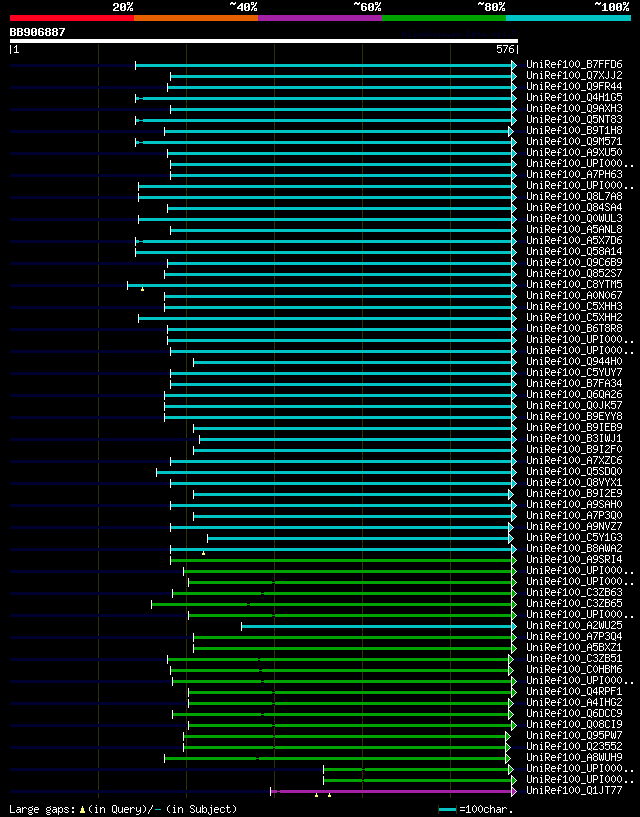Click the arrowhead ending the UniRef100_C5Y1G3 alignment
Viewport: 640px width, 817px height.
[x=511, y=538]
